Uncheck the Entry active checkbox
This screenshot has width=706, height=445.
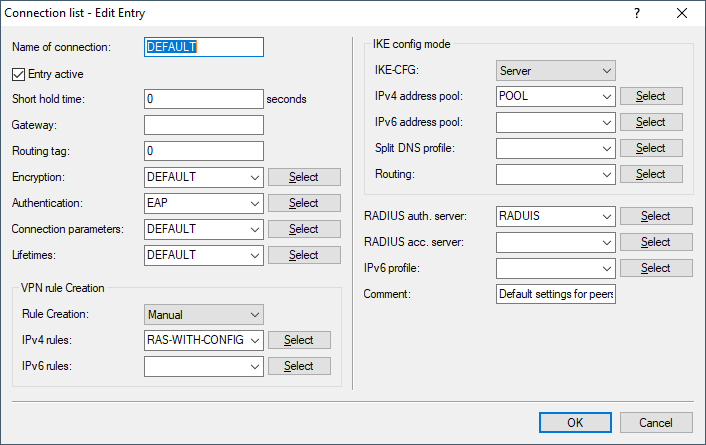pyautogui.click(x=18, y=73)
